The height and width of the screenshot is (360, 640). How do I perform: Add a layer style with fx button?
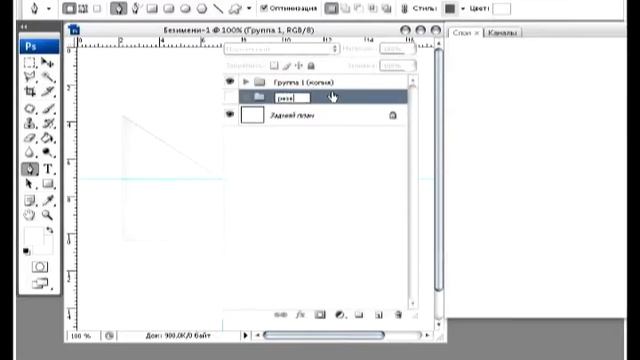(300, 315)
